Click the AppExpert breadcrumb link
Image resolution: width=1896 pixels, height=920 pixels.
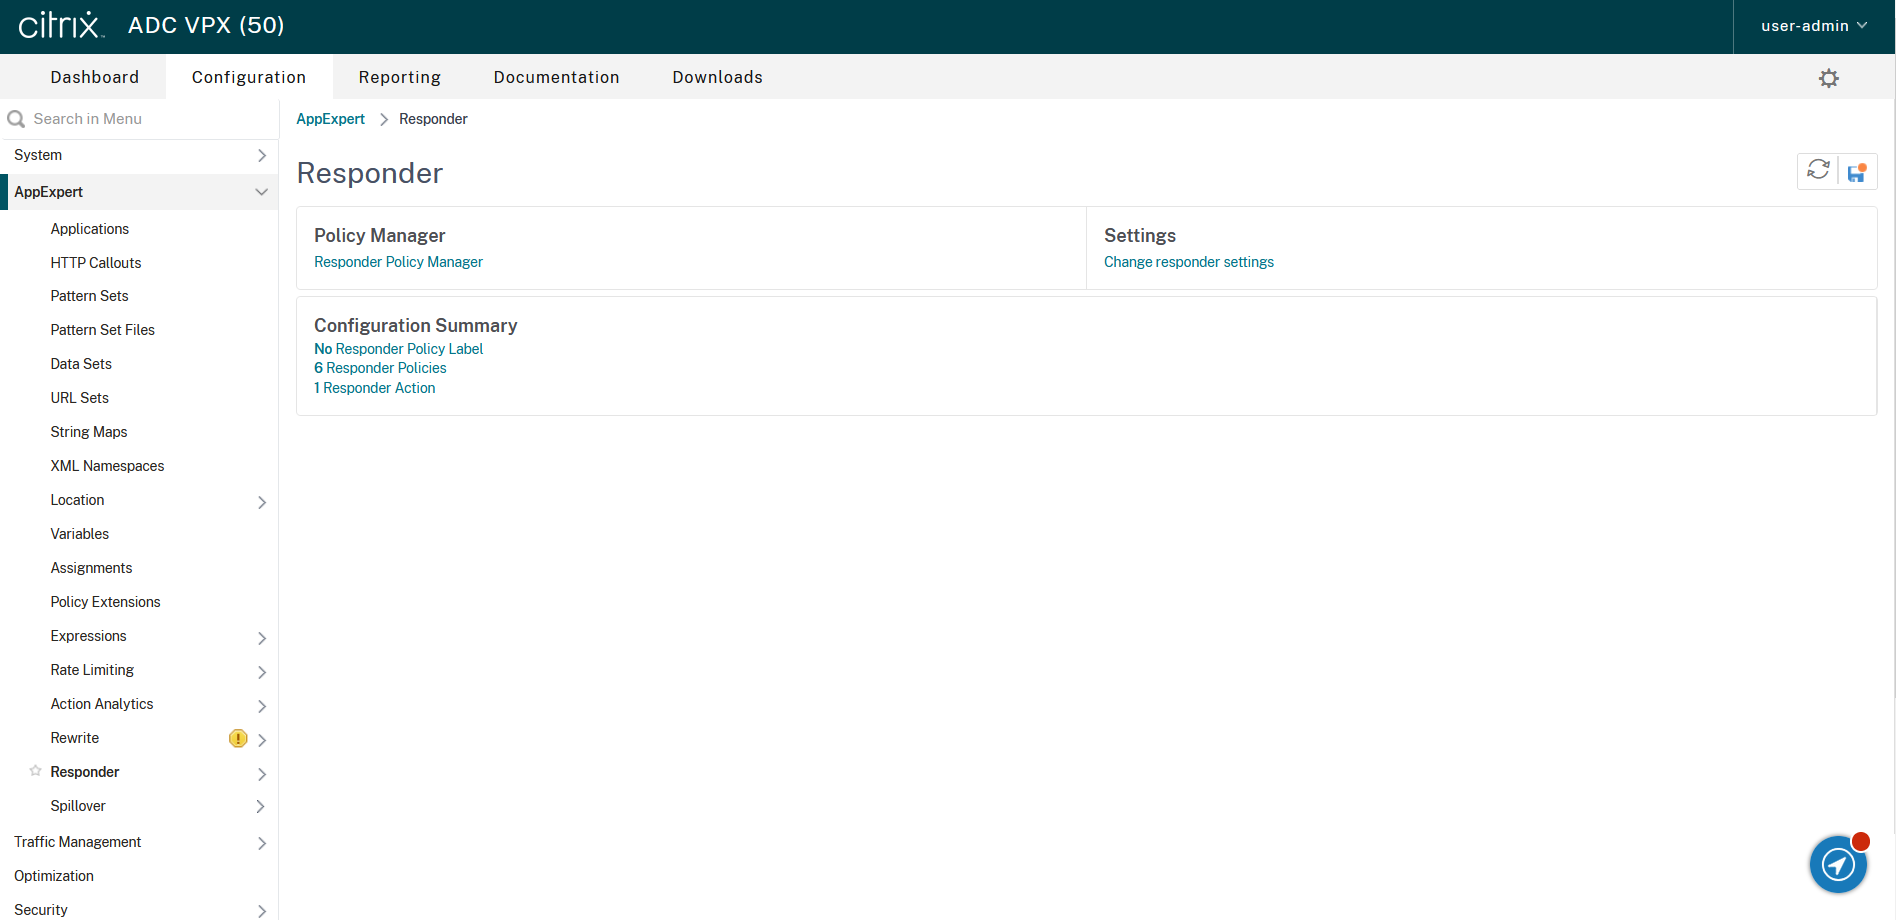[331, 119]
